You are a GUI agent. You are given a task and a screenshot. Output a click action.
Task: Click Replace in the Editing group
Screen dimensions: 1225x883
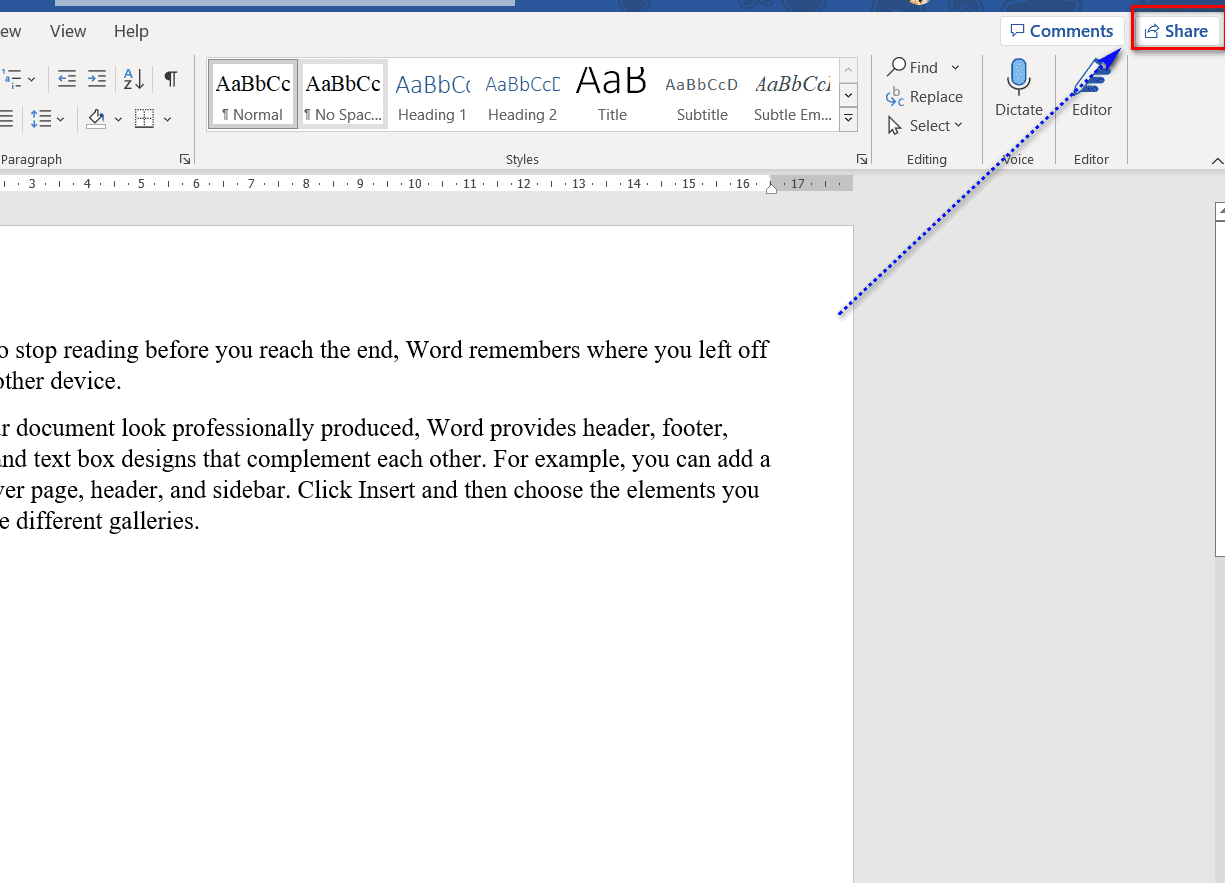tap(925, 97)
